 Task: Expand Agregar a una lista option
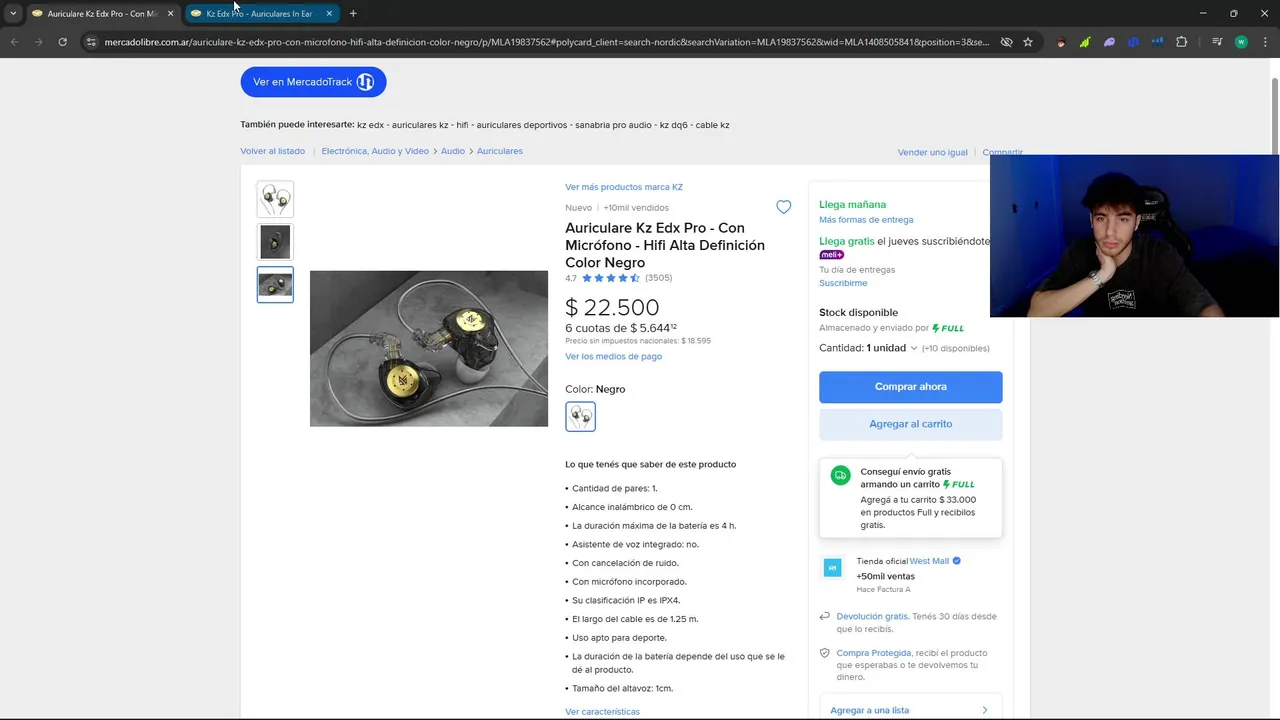coord(910,709)
